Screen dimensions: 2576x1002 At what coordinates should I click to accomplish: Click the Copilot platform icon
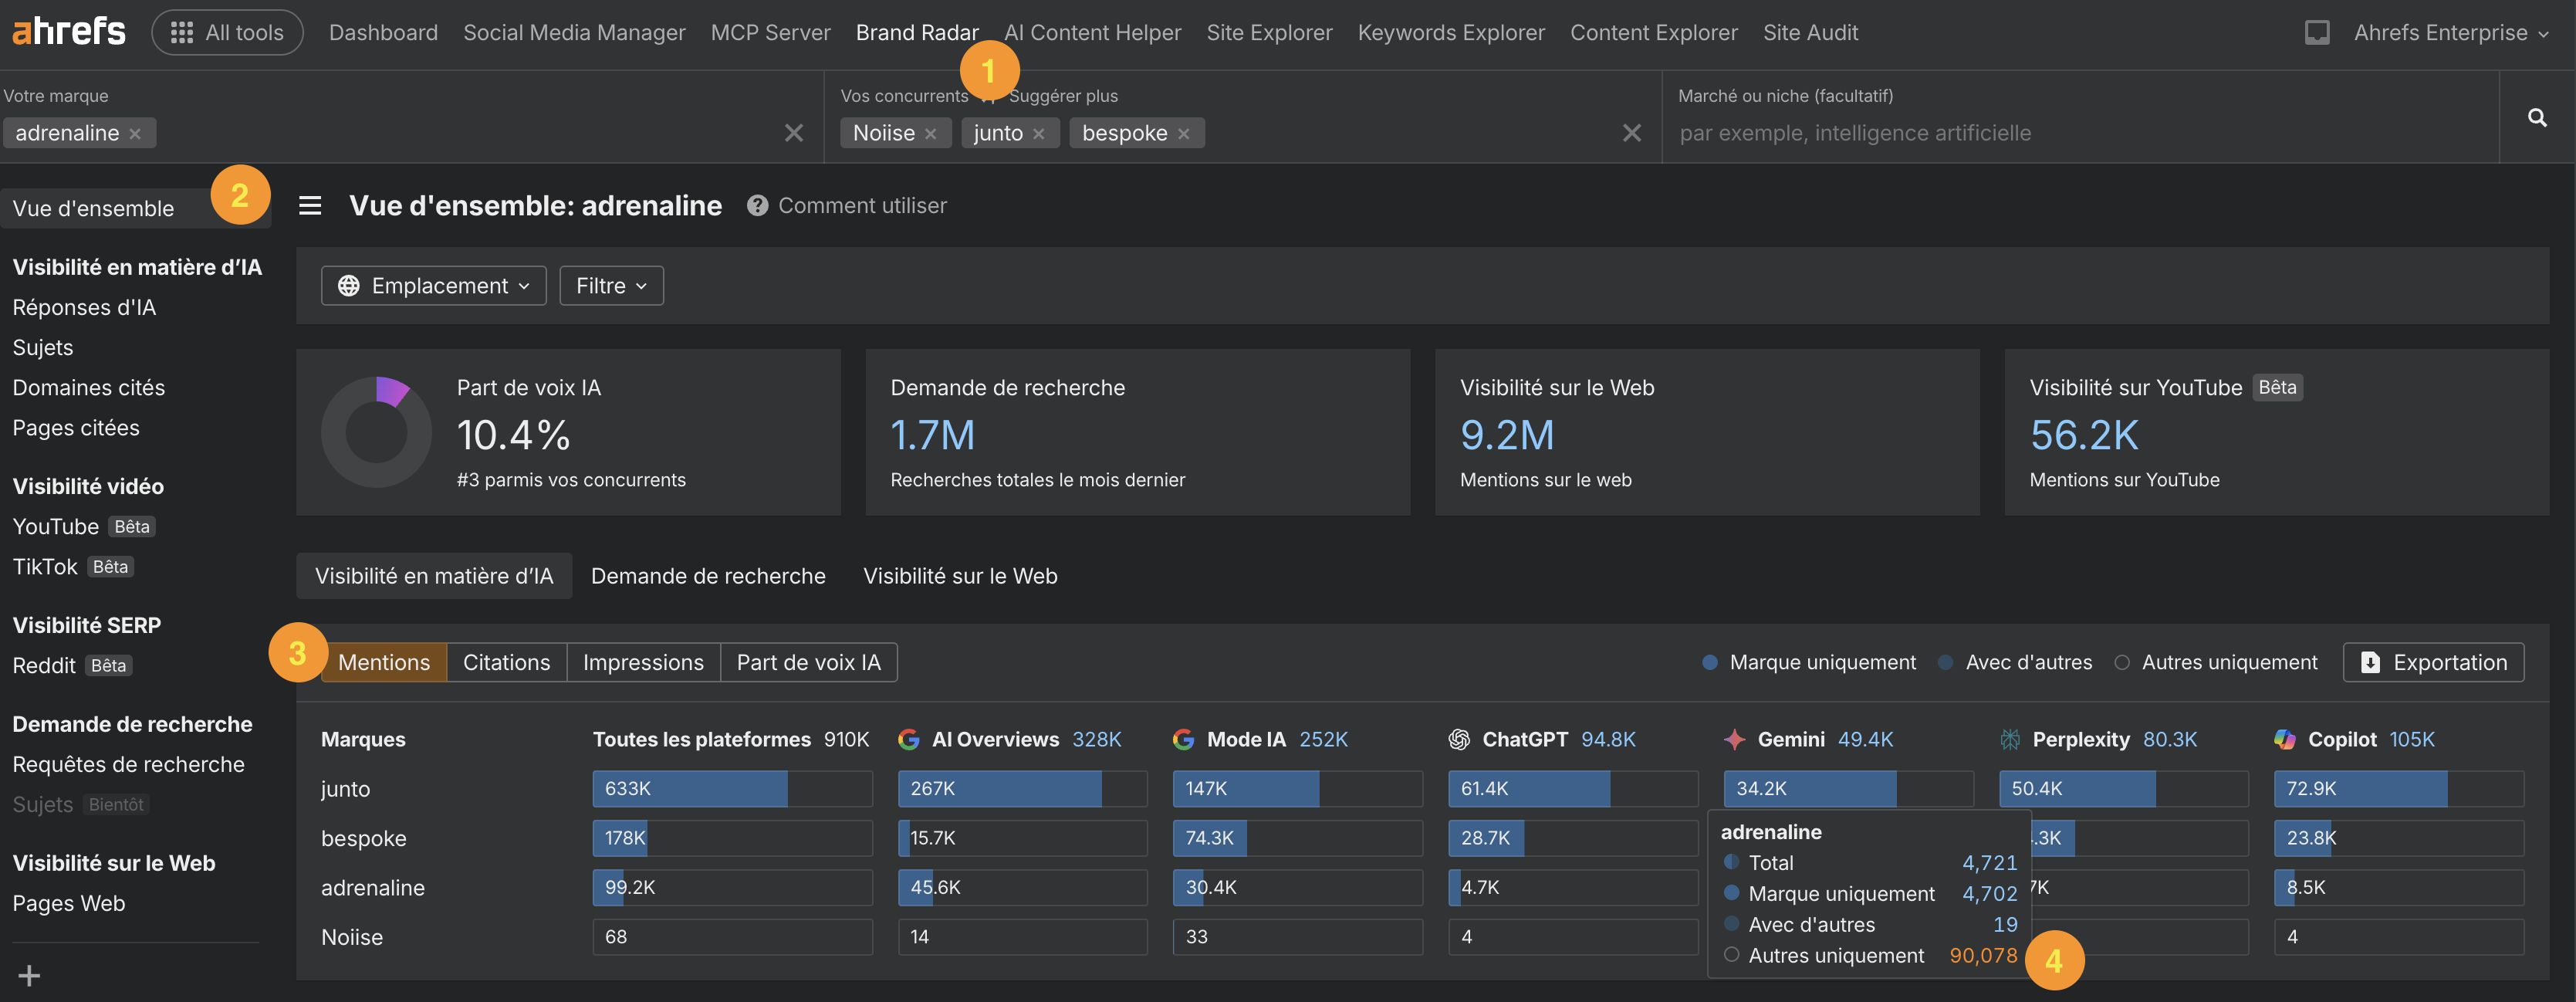tap(2285, 740)
